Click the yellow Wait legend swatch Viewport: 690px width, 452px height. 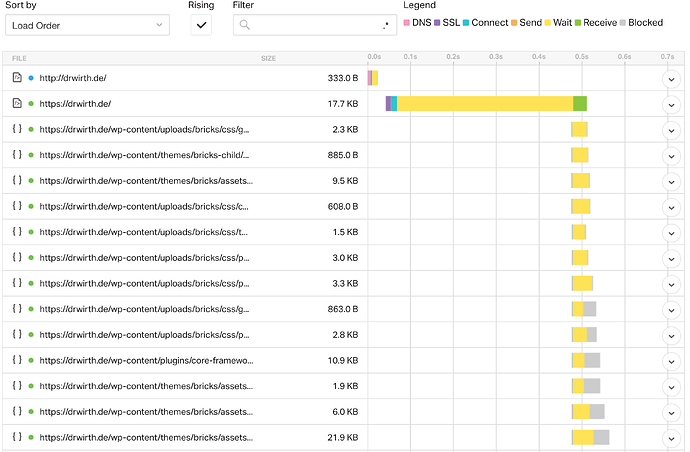[x=547, y=22]
